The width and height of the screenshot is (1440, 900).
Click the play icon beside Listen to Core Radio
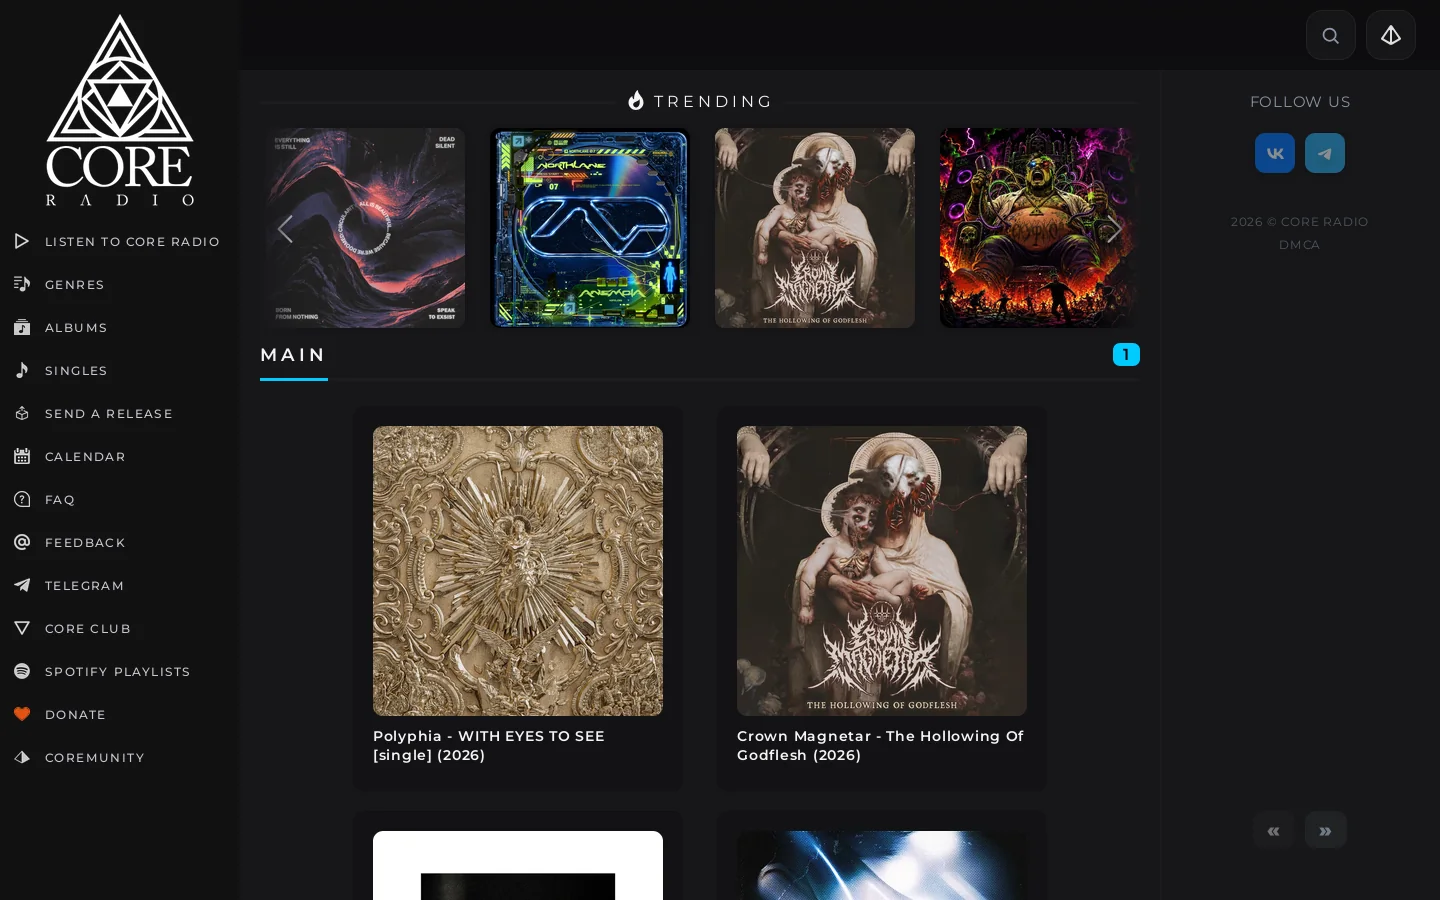point(22,241)
